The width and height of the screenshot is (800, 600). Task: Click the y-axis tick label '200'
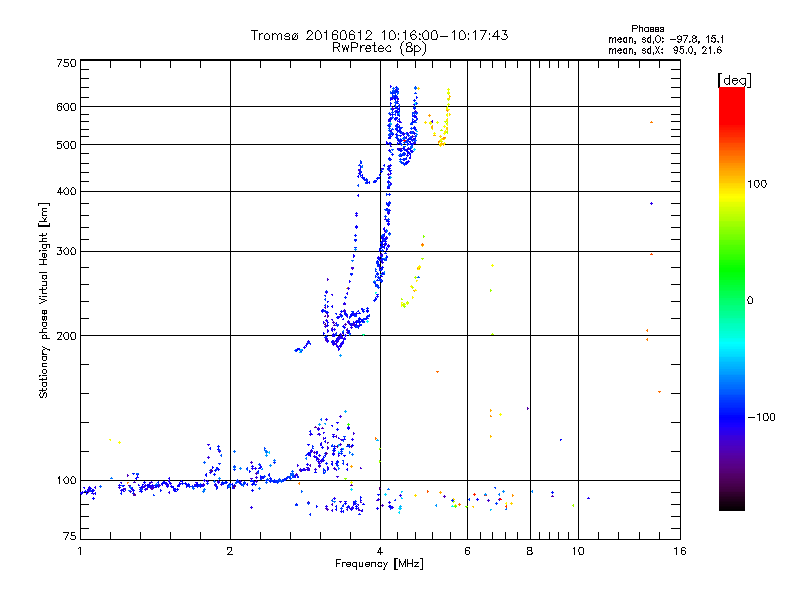point(66,336)
